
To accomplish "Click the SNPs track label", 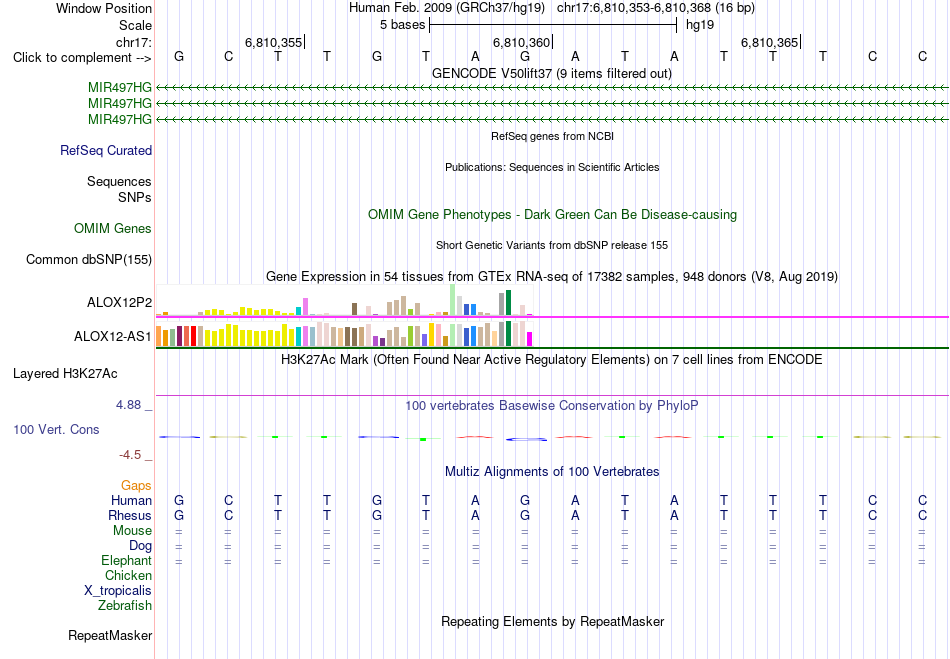I will coord(135,197).
